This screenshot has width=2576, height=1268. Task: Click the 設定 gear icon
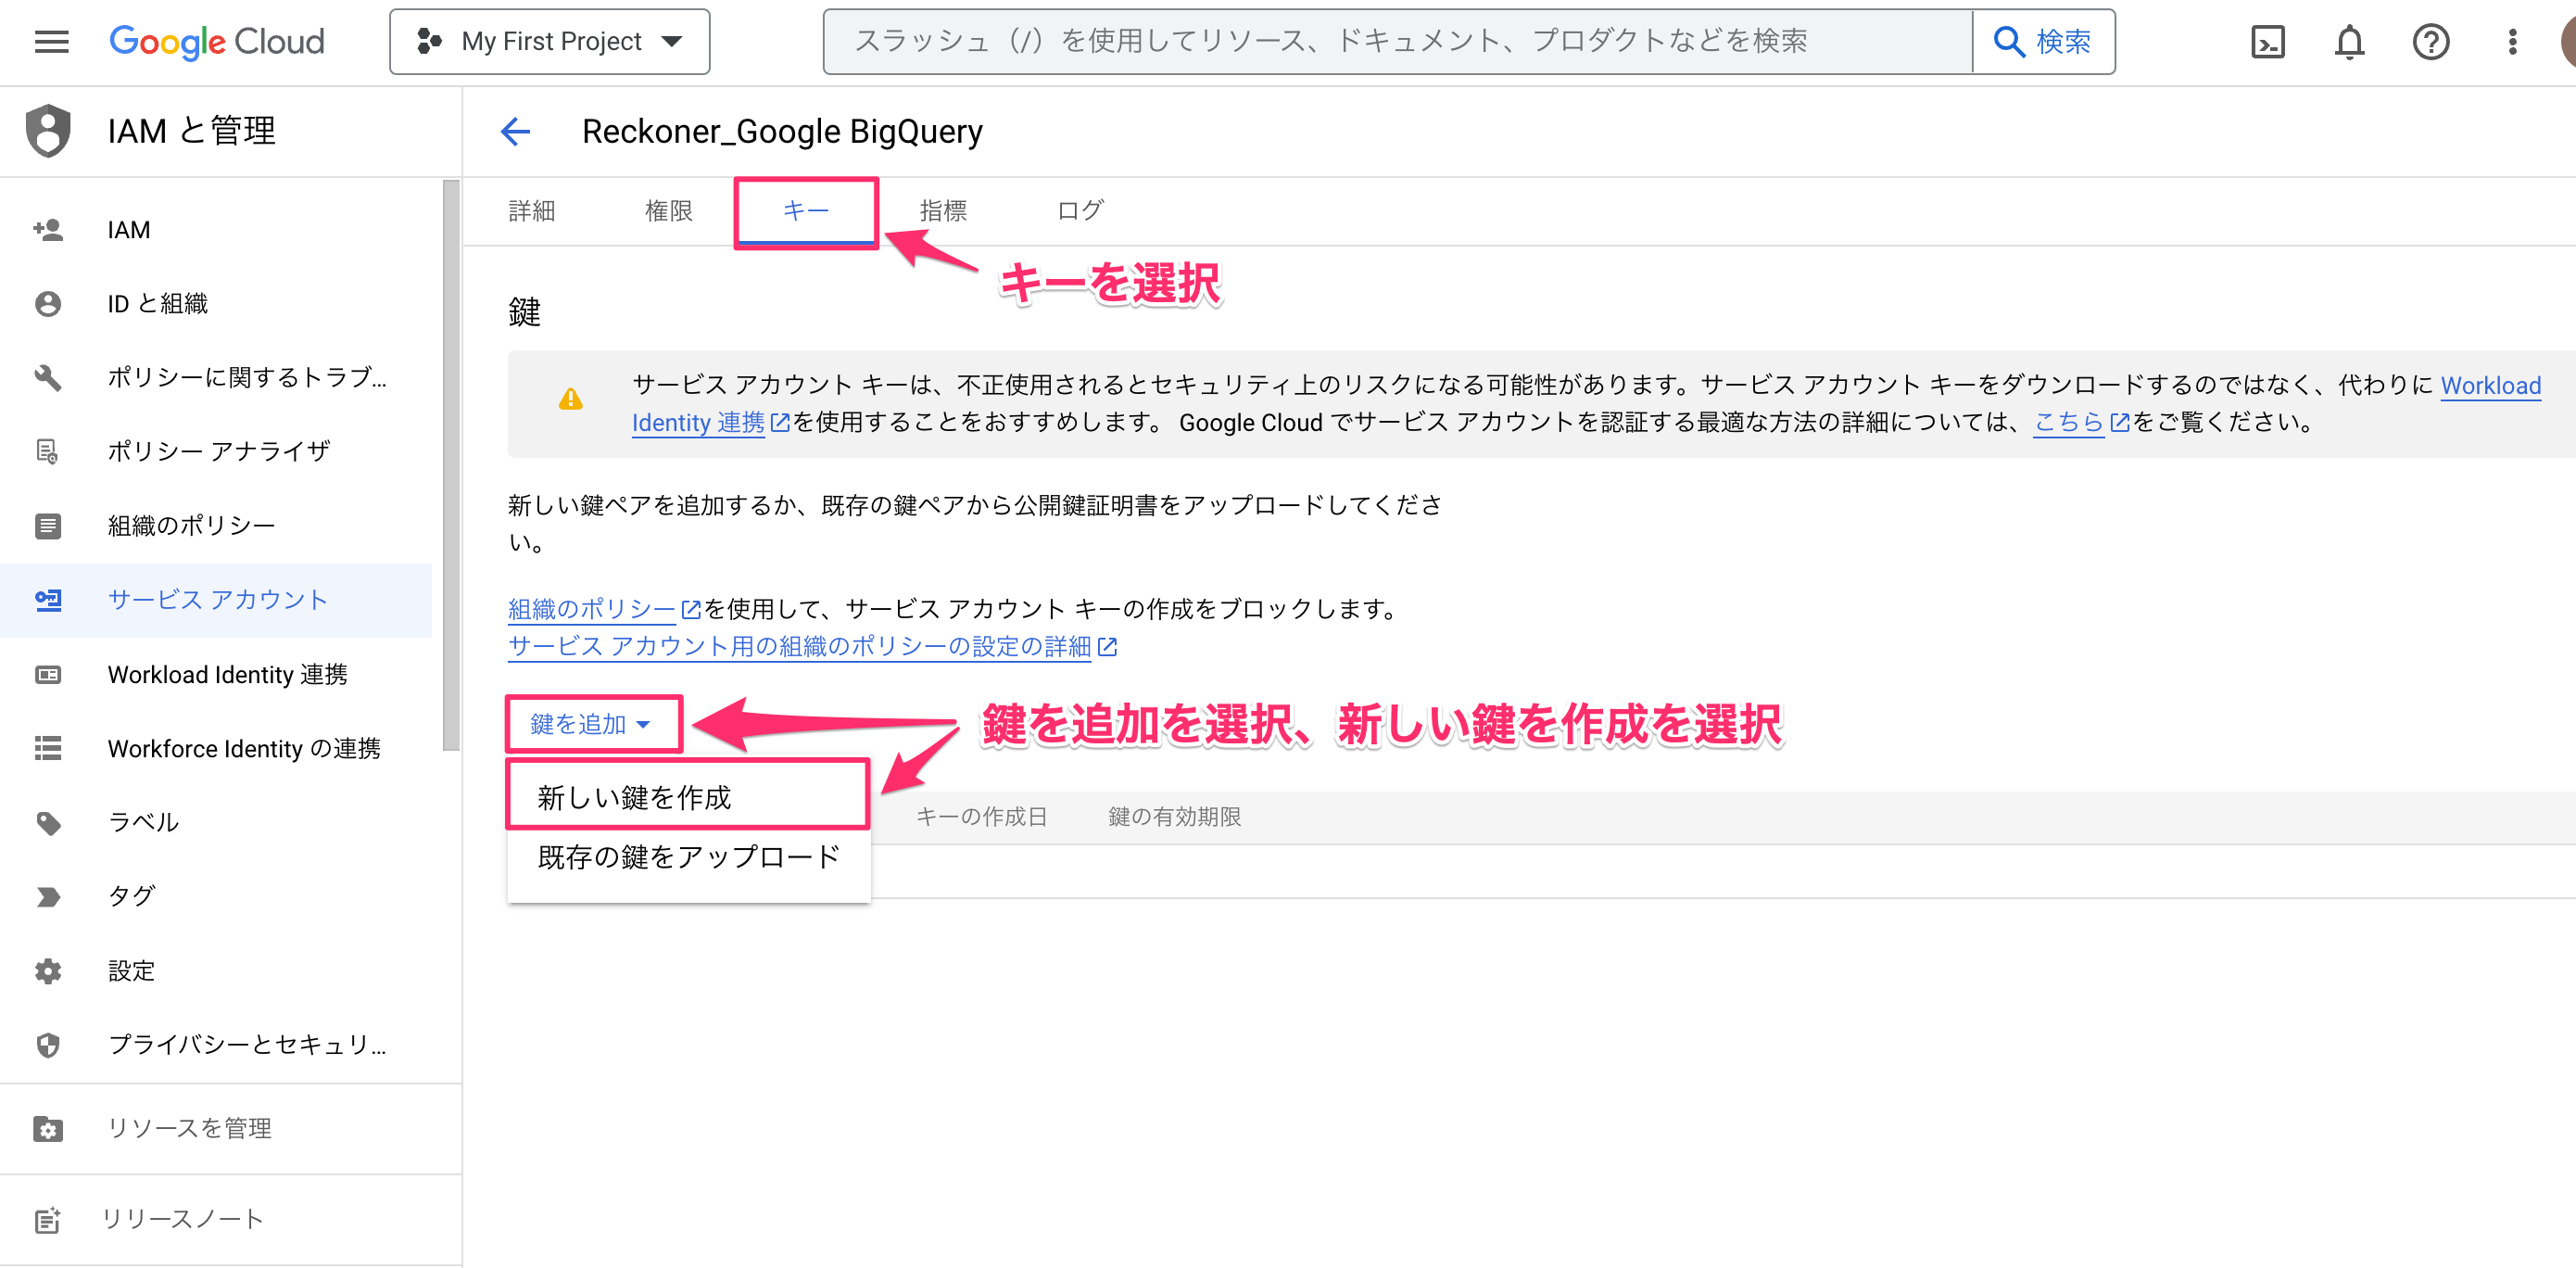click(48, 971)
